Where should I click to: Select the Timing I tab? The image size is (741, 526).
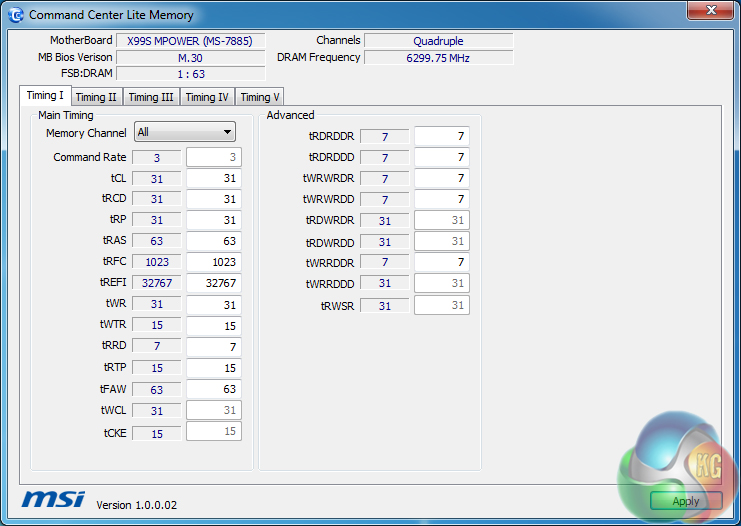[44, 96]
